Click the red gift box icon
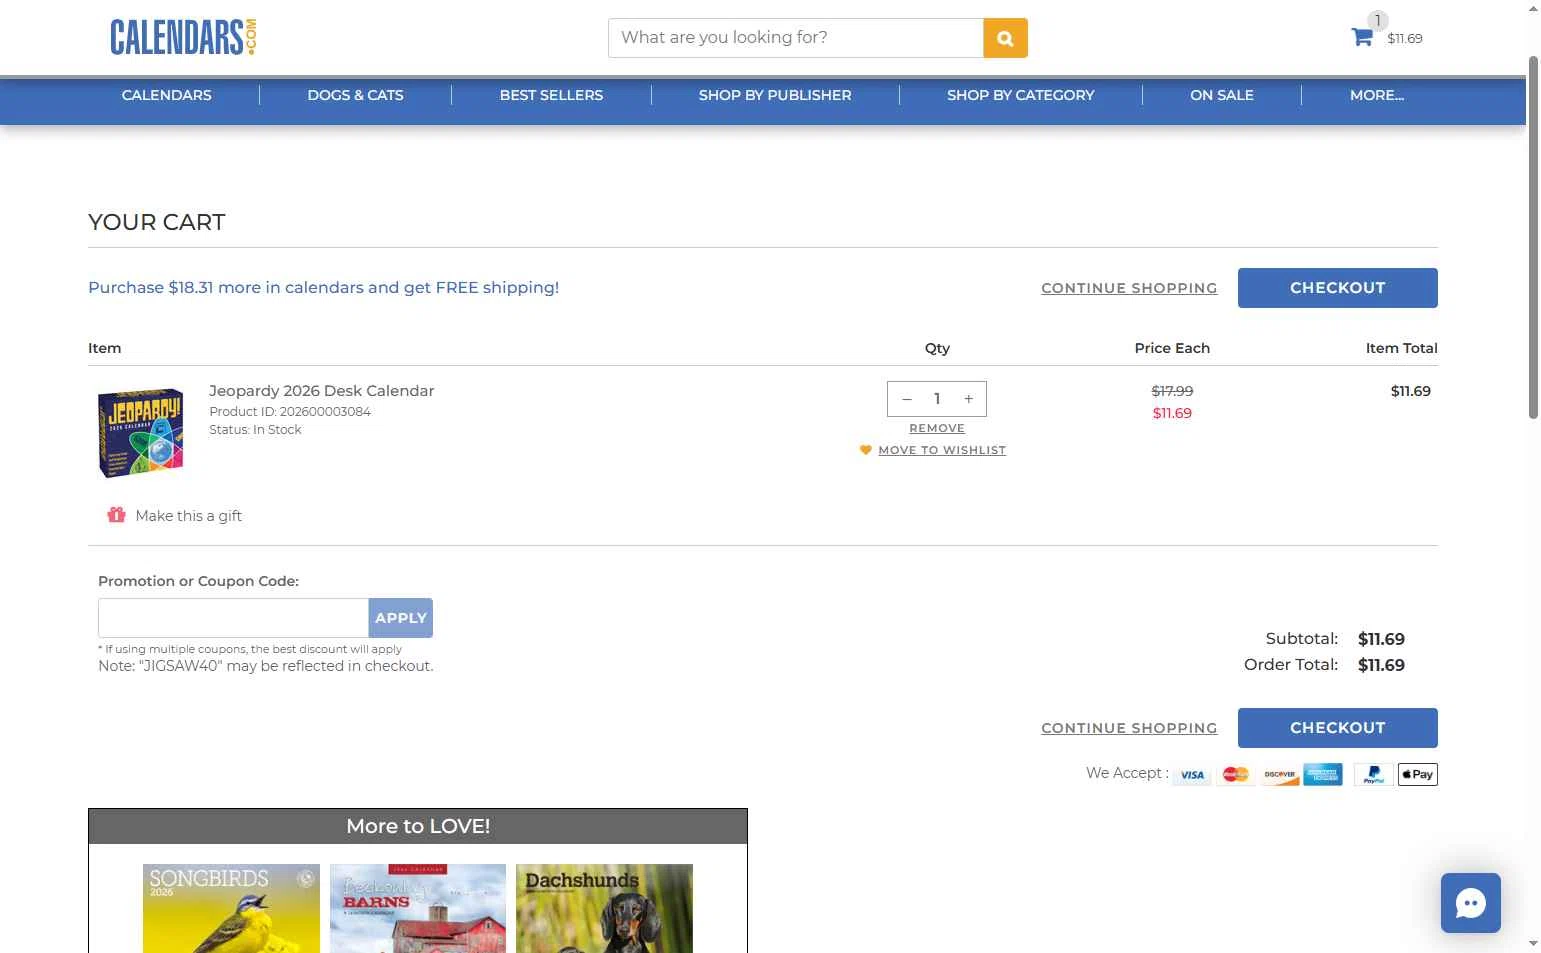 116,515
